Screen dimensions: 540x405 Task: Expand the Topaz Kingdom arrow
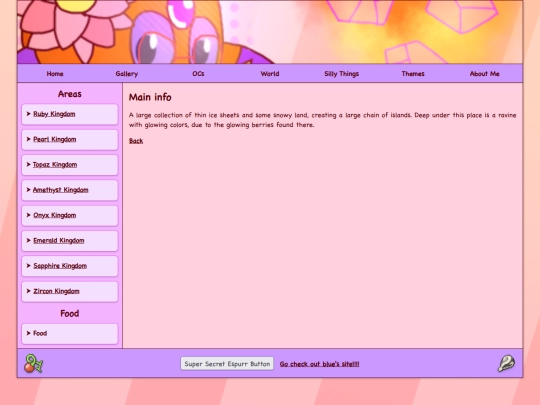[x=29, y=164]
